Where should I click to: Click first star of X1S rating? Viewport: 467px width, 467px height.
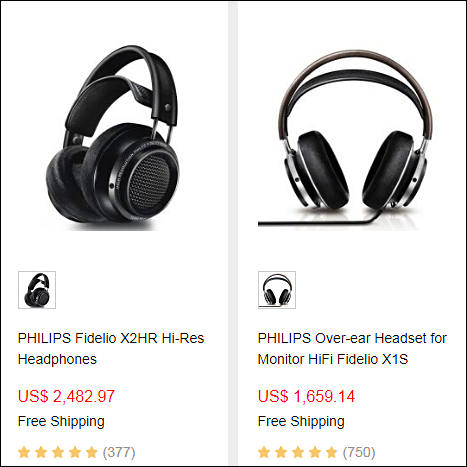click(x=264, y=452)
